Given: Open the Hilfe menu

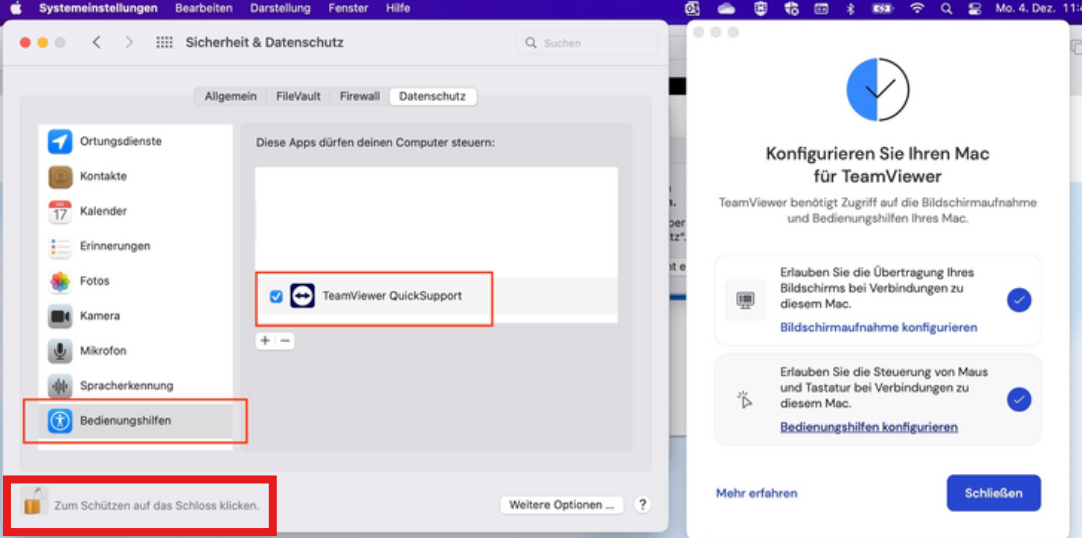Looking at the screenshot, I should point(398,8).
